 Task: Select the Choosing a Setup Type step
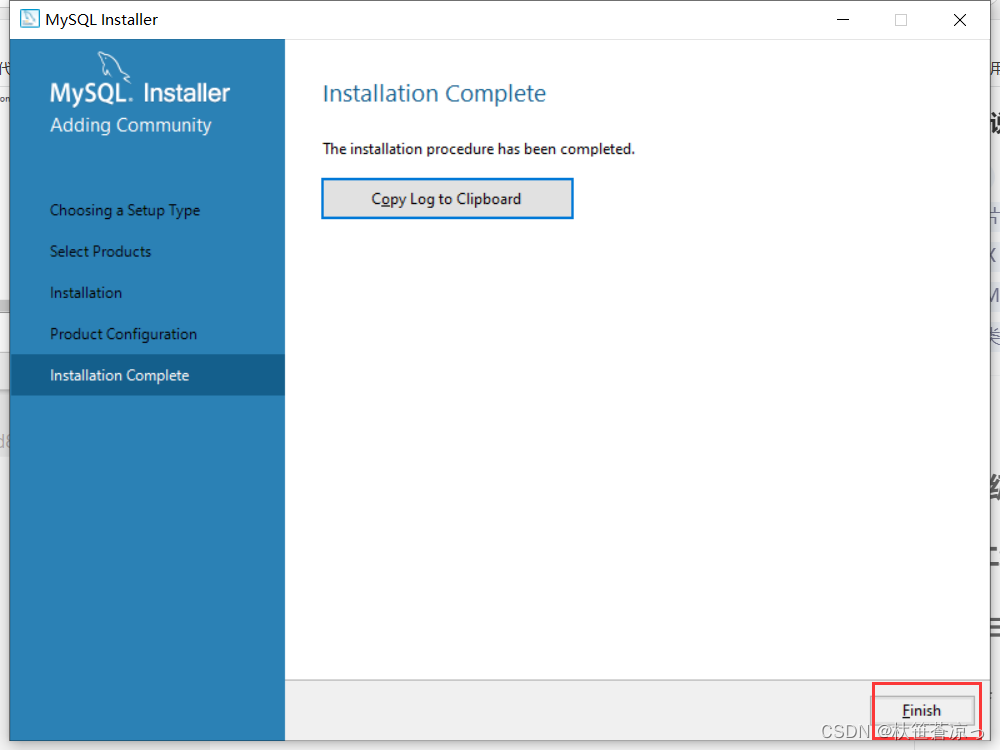tap(125, 210)
